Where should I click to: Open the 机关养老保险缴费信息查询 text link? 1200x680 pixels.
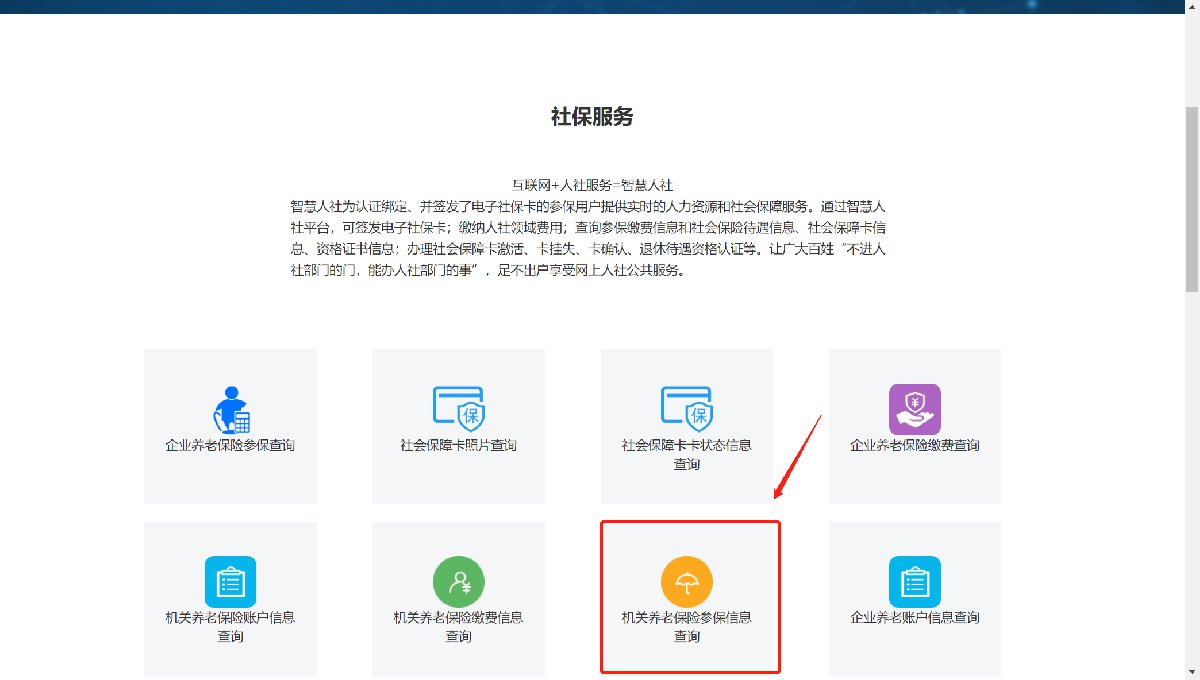pyautogui.click(x=458, y=627)
